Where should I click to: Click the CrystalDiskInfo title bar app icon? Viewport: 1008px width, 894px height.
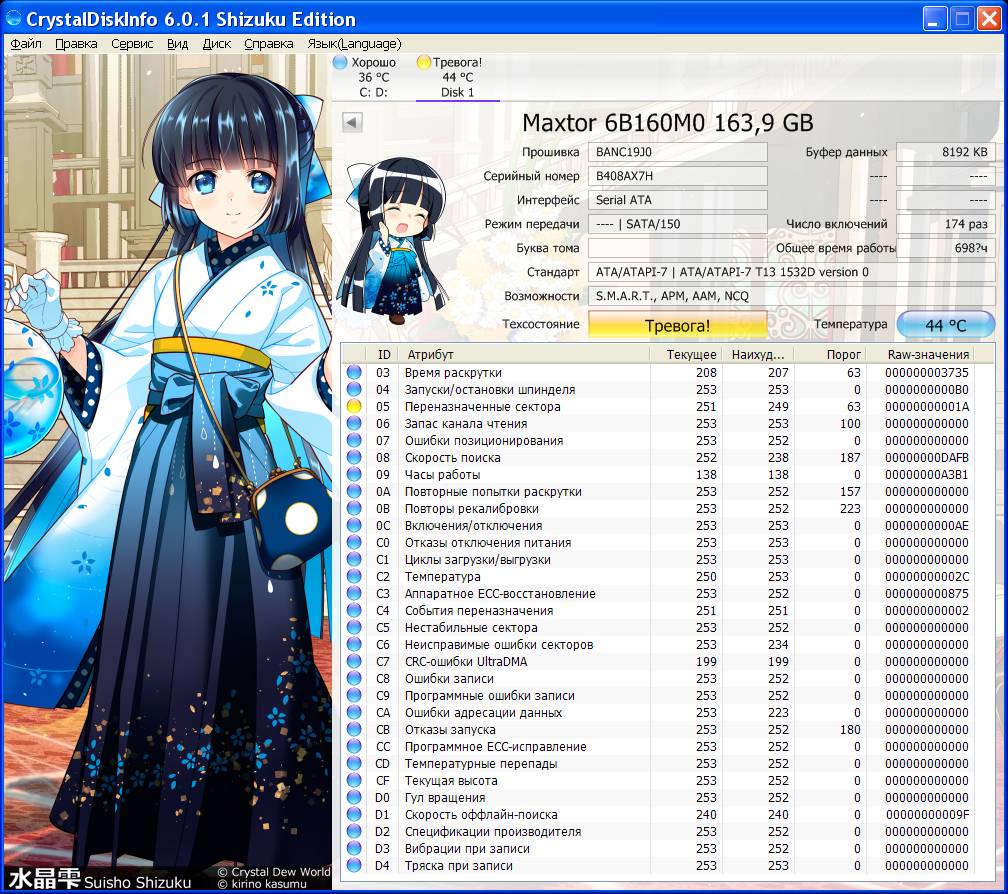[x=13, y=19]
